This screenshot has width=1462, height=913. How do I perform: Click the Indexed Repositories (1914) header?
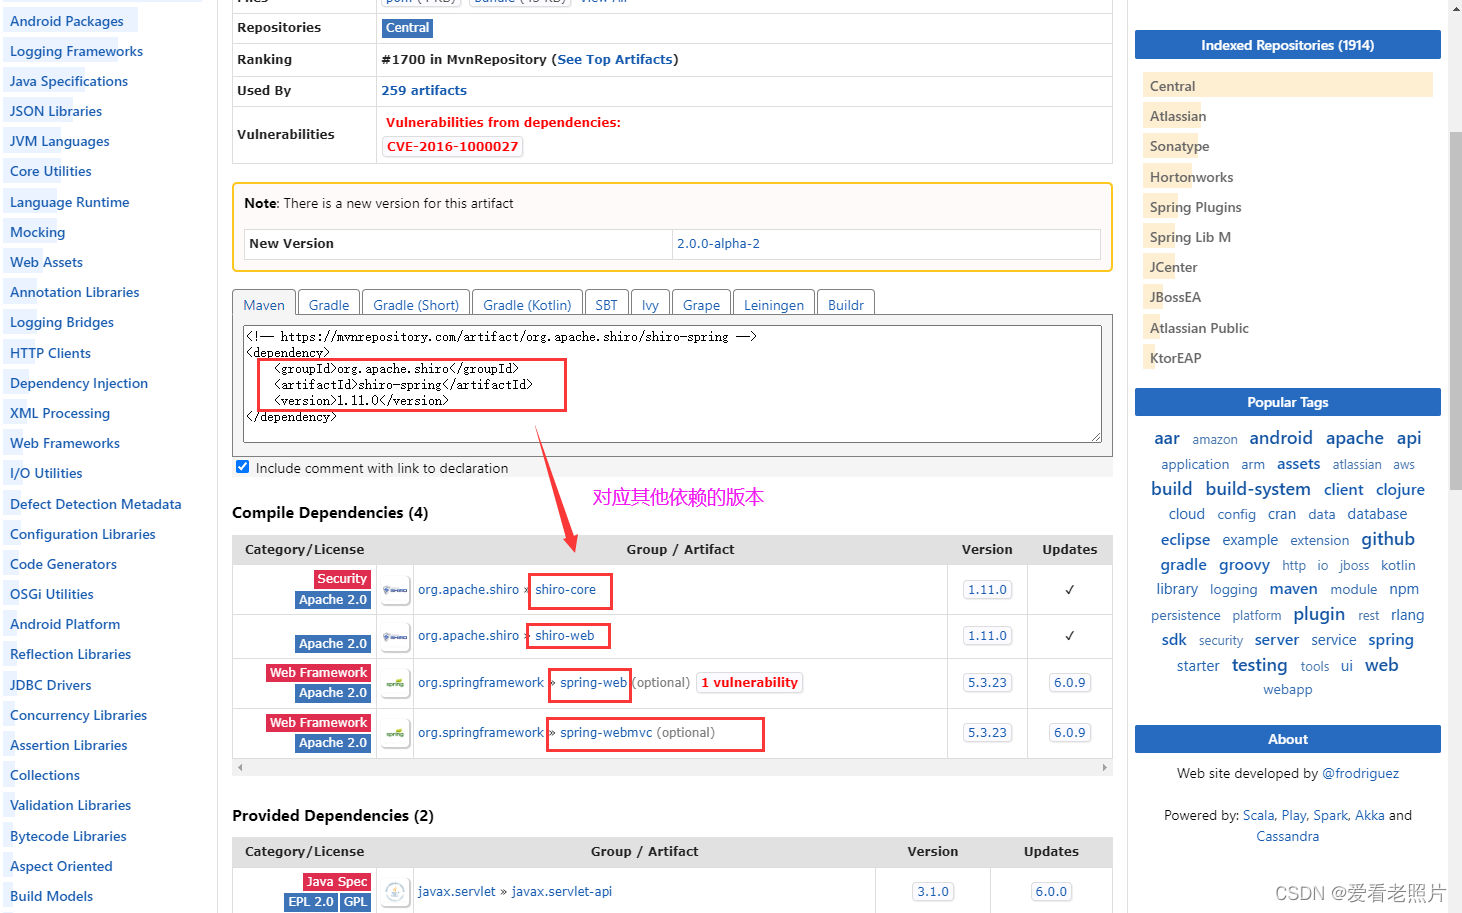[1287, 45]
